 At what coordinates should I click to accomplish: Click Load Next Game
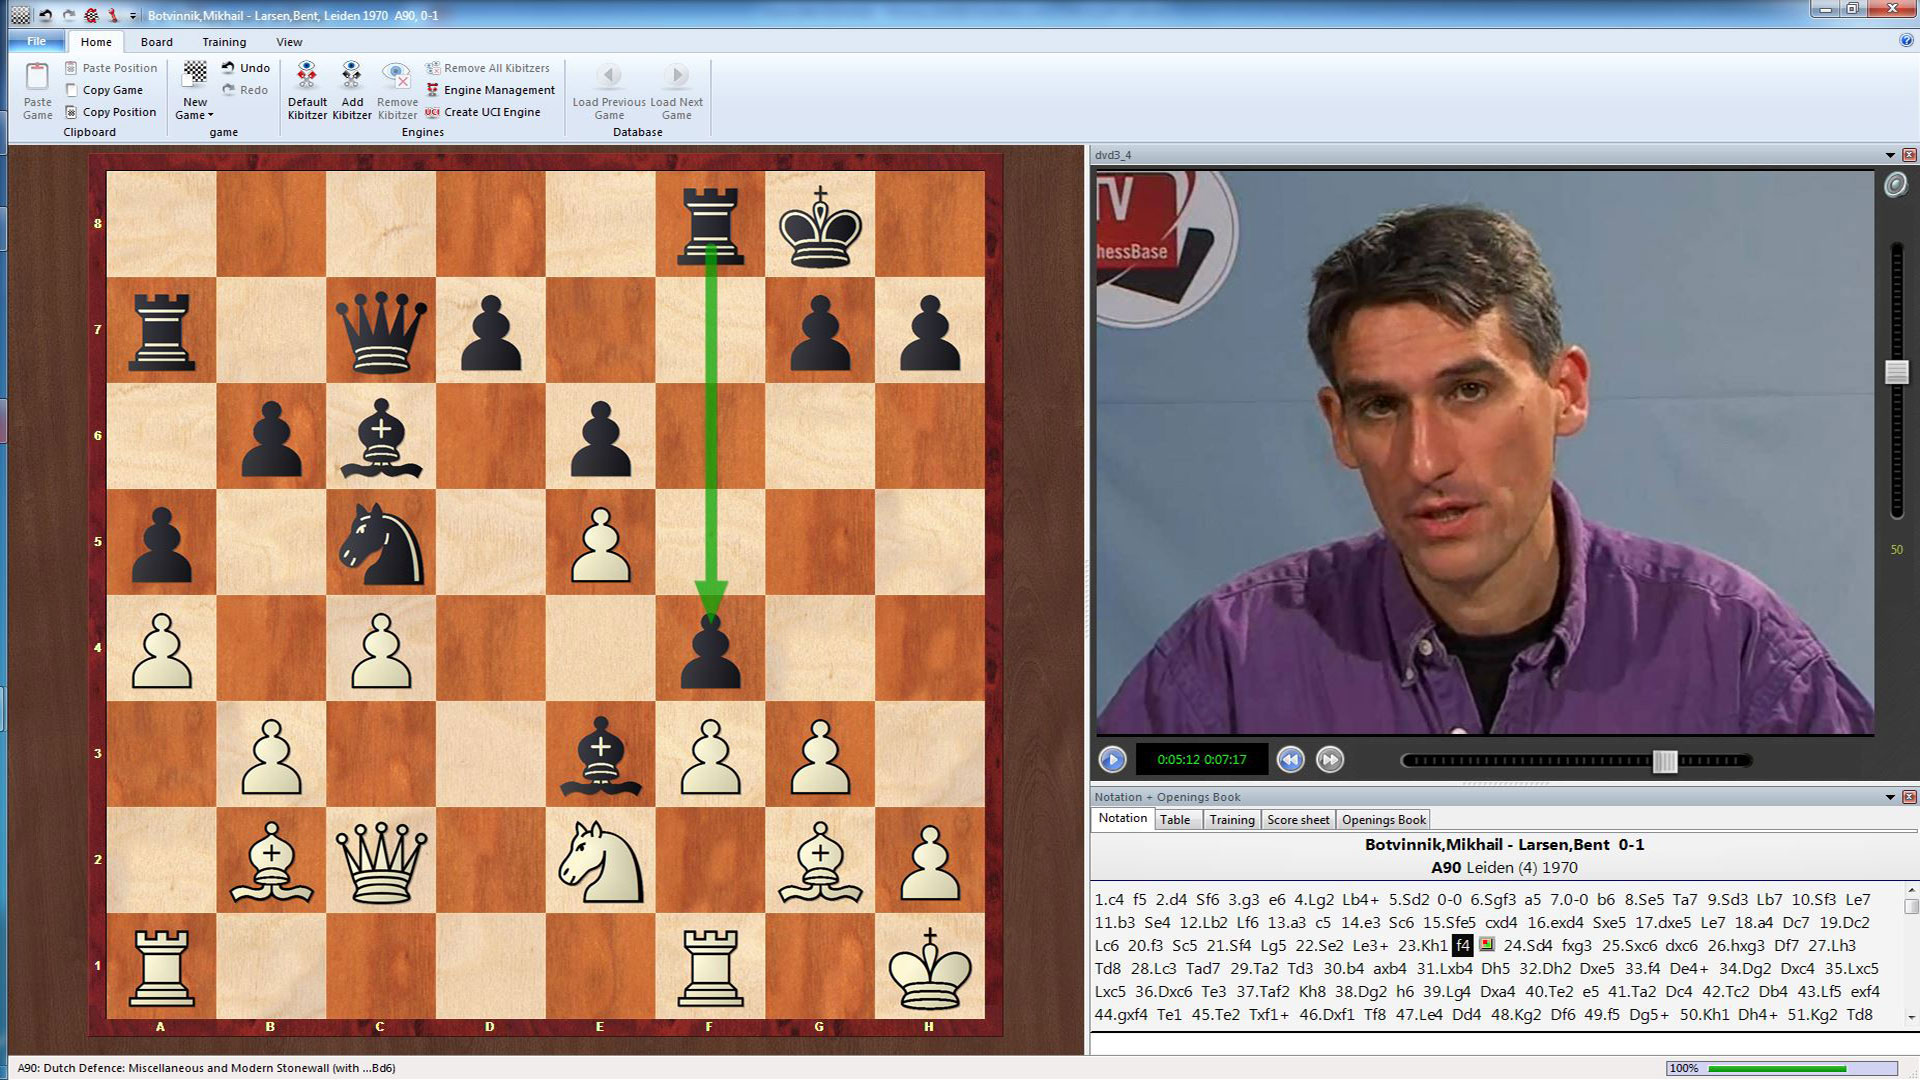pos(676,89)
